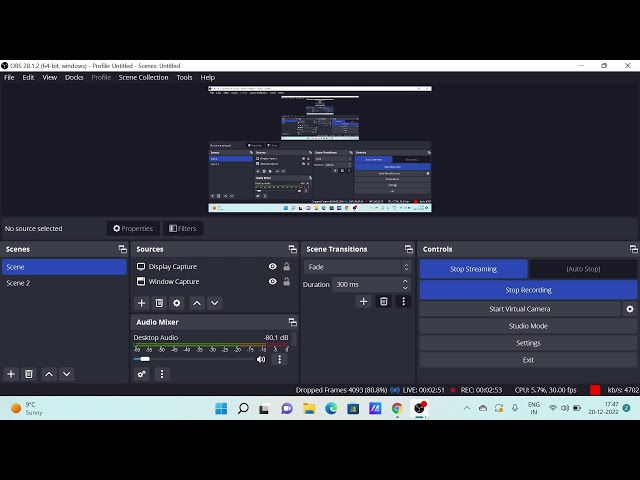Click Stop Streaming button

click(x=473, y=269)
